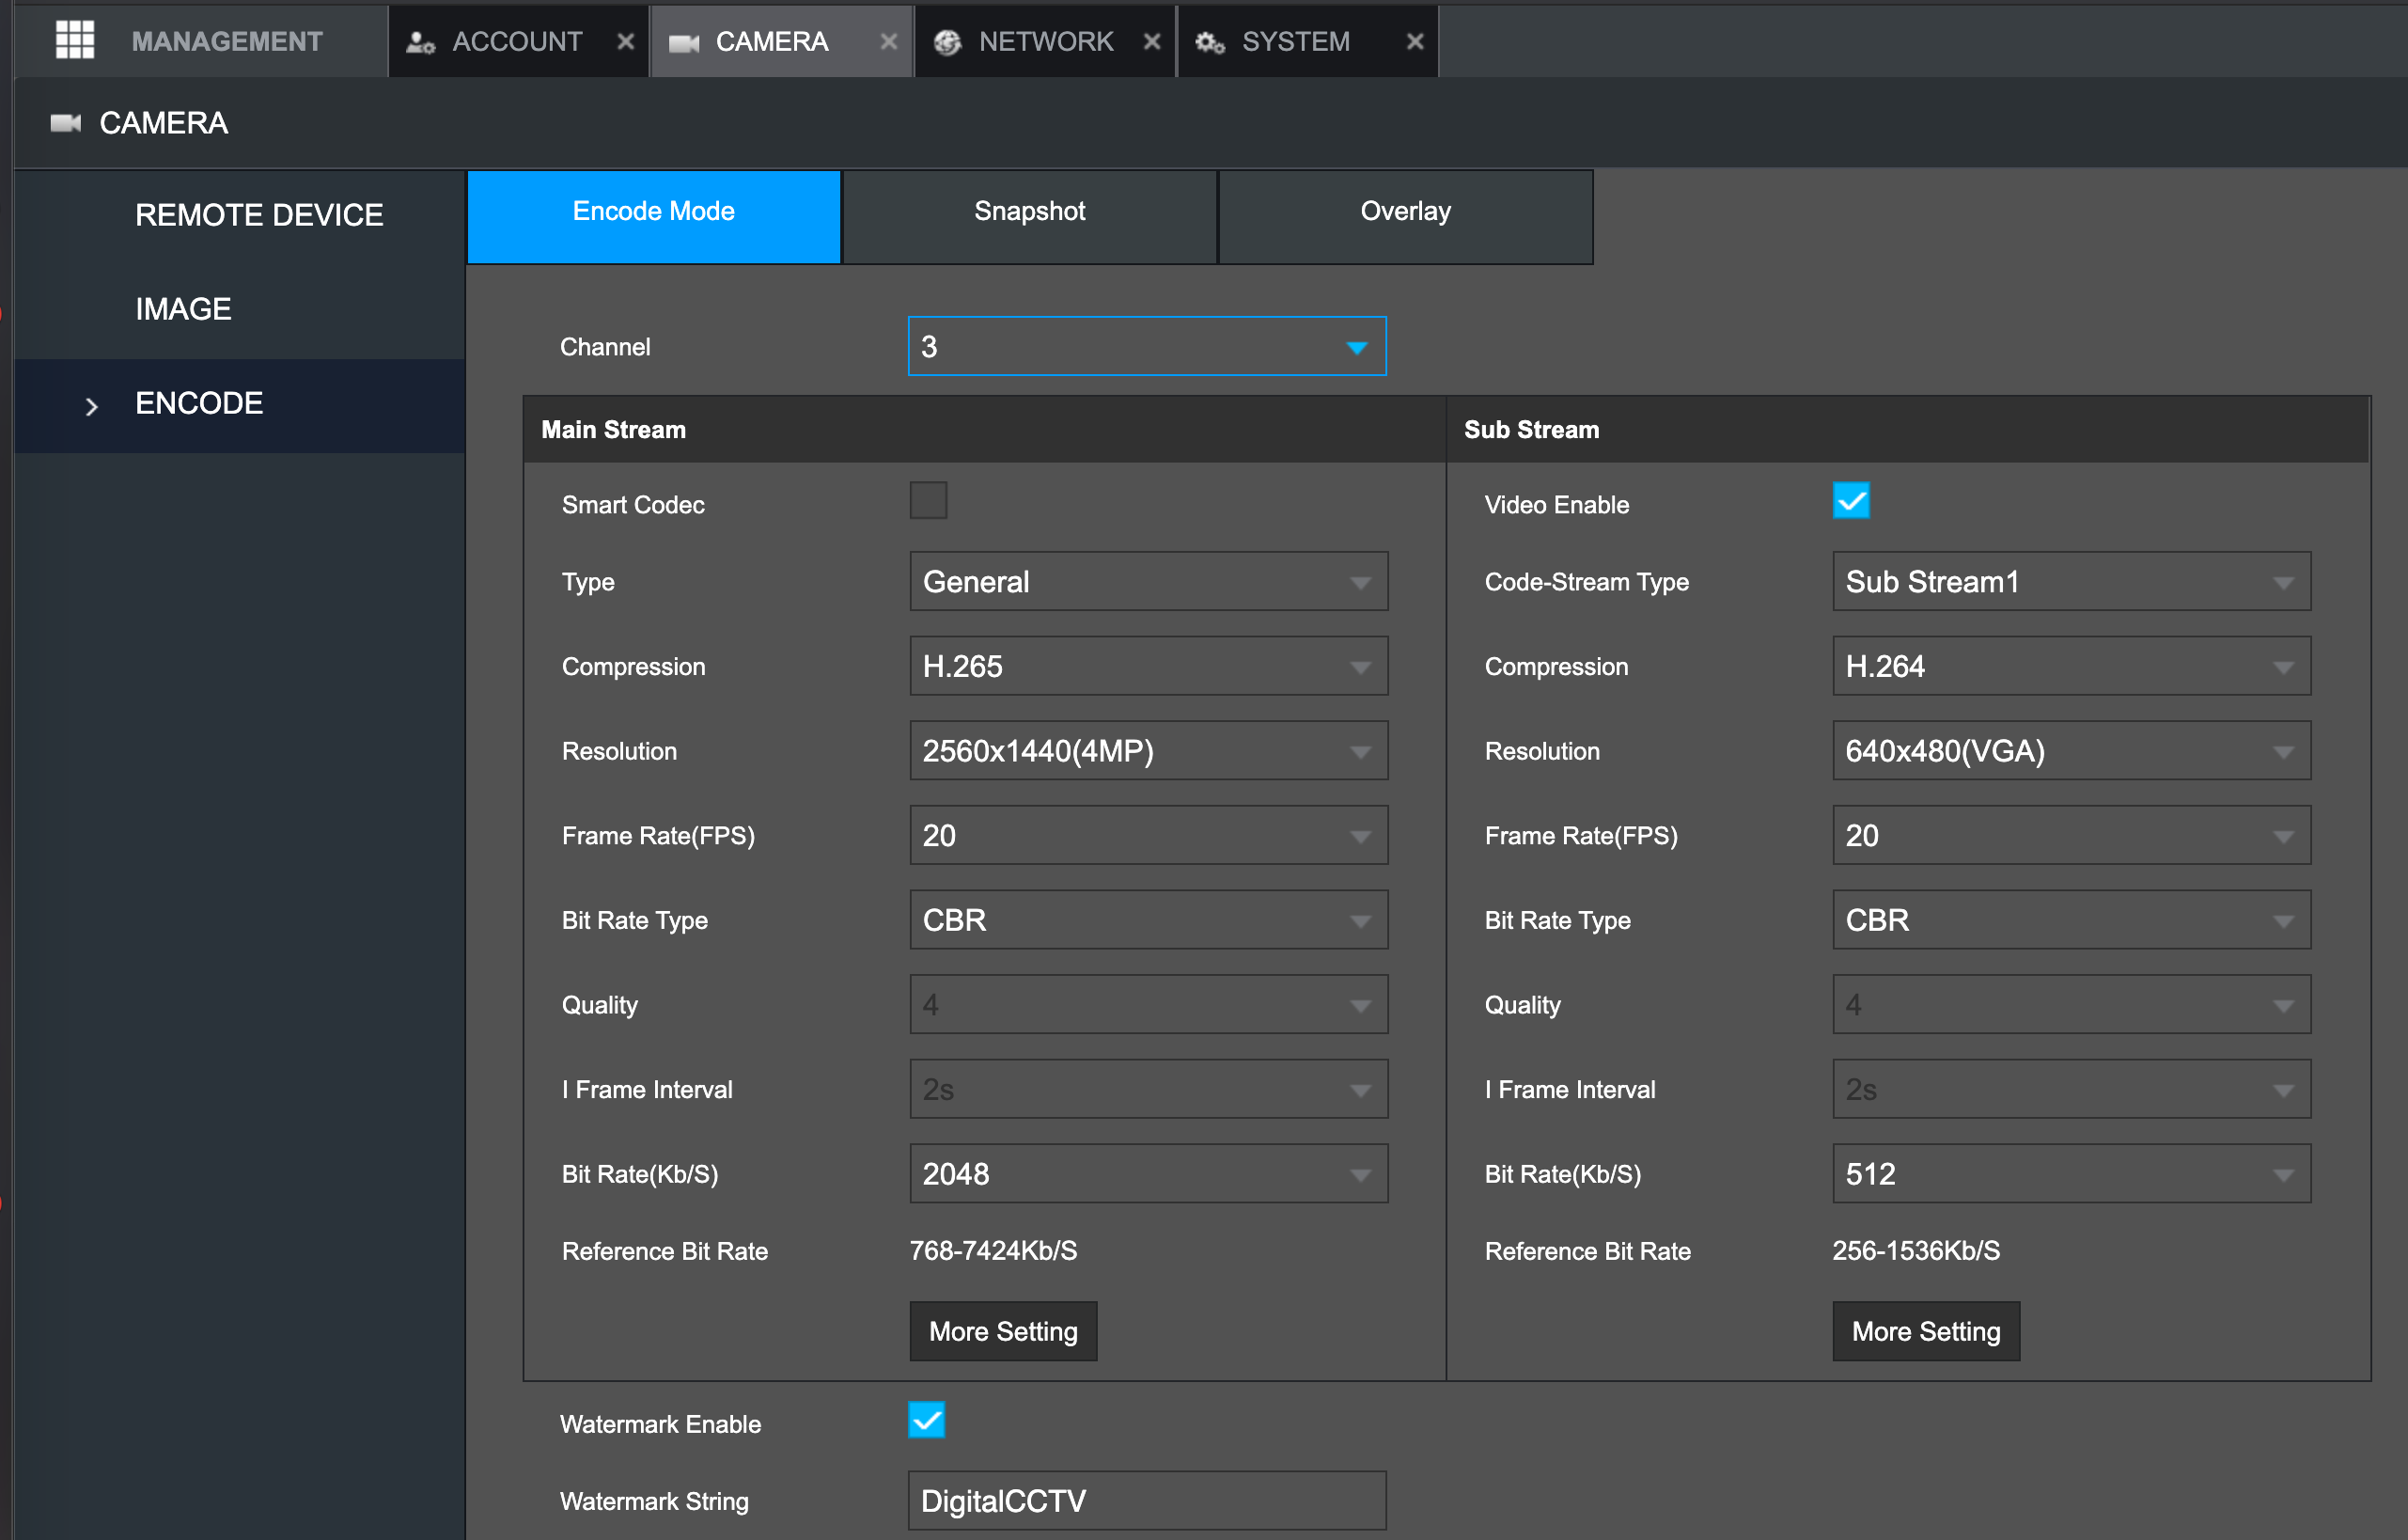Viewport: 2408px width, 1540px height.
Task: Select Channel 3 dropdown
Action: (1146, 346)
